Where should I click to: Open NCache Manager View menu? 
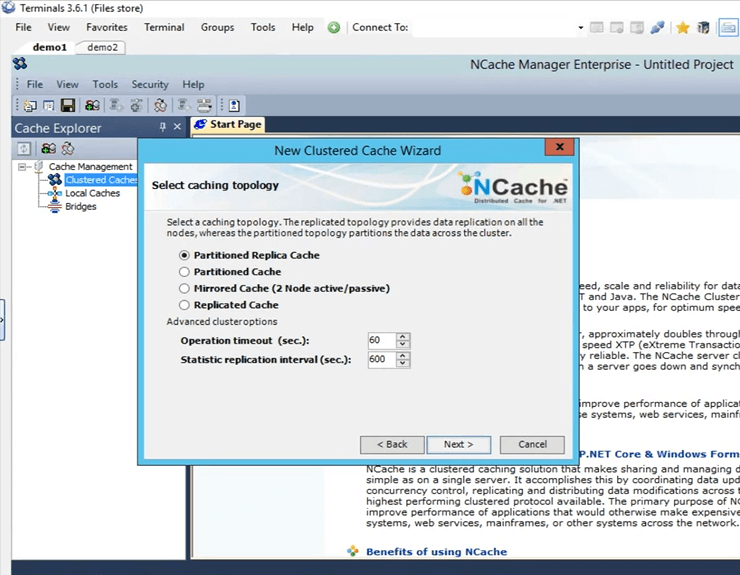[x=67, y=85]
